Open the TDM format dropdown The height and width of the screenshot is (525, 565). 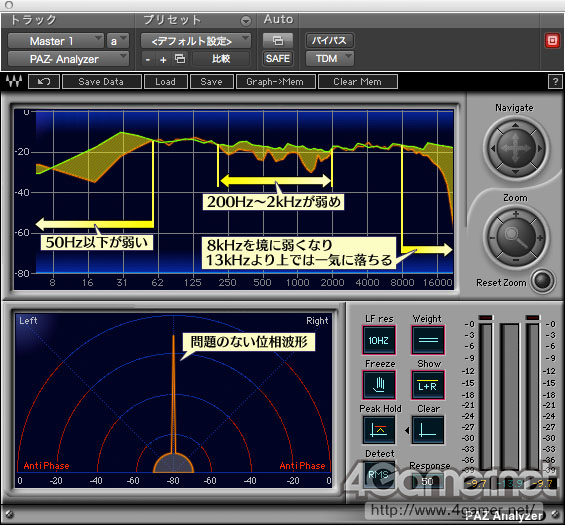(329, 58)
